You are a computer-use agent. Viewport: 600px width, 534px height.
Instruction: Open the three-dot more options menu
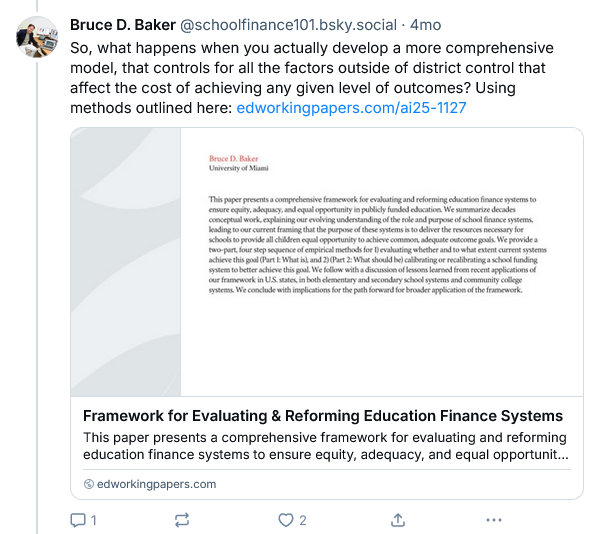(493, 520)
